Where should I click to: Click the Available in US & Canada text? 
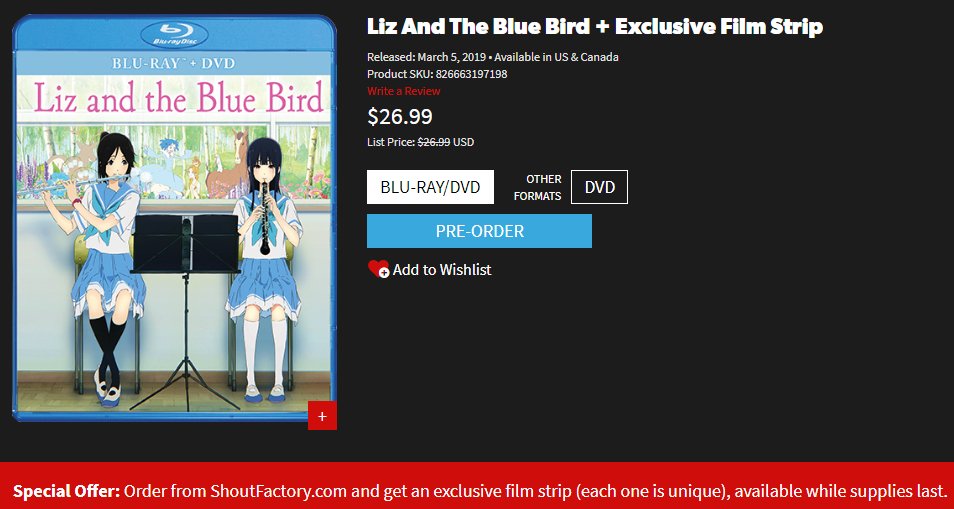click(556, 57)
